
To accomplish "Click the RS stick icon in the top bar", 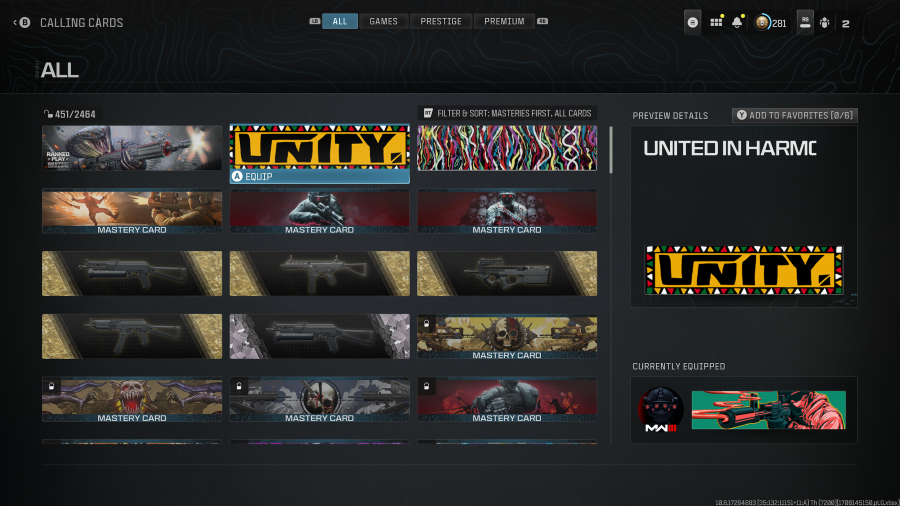I will coord(805,23).
